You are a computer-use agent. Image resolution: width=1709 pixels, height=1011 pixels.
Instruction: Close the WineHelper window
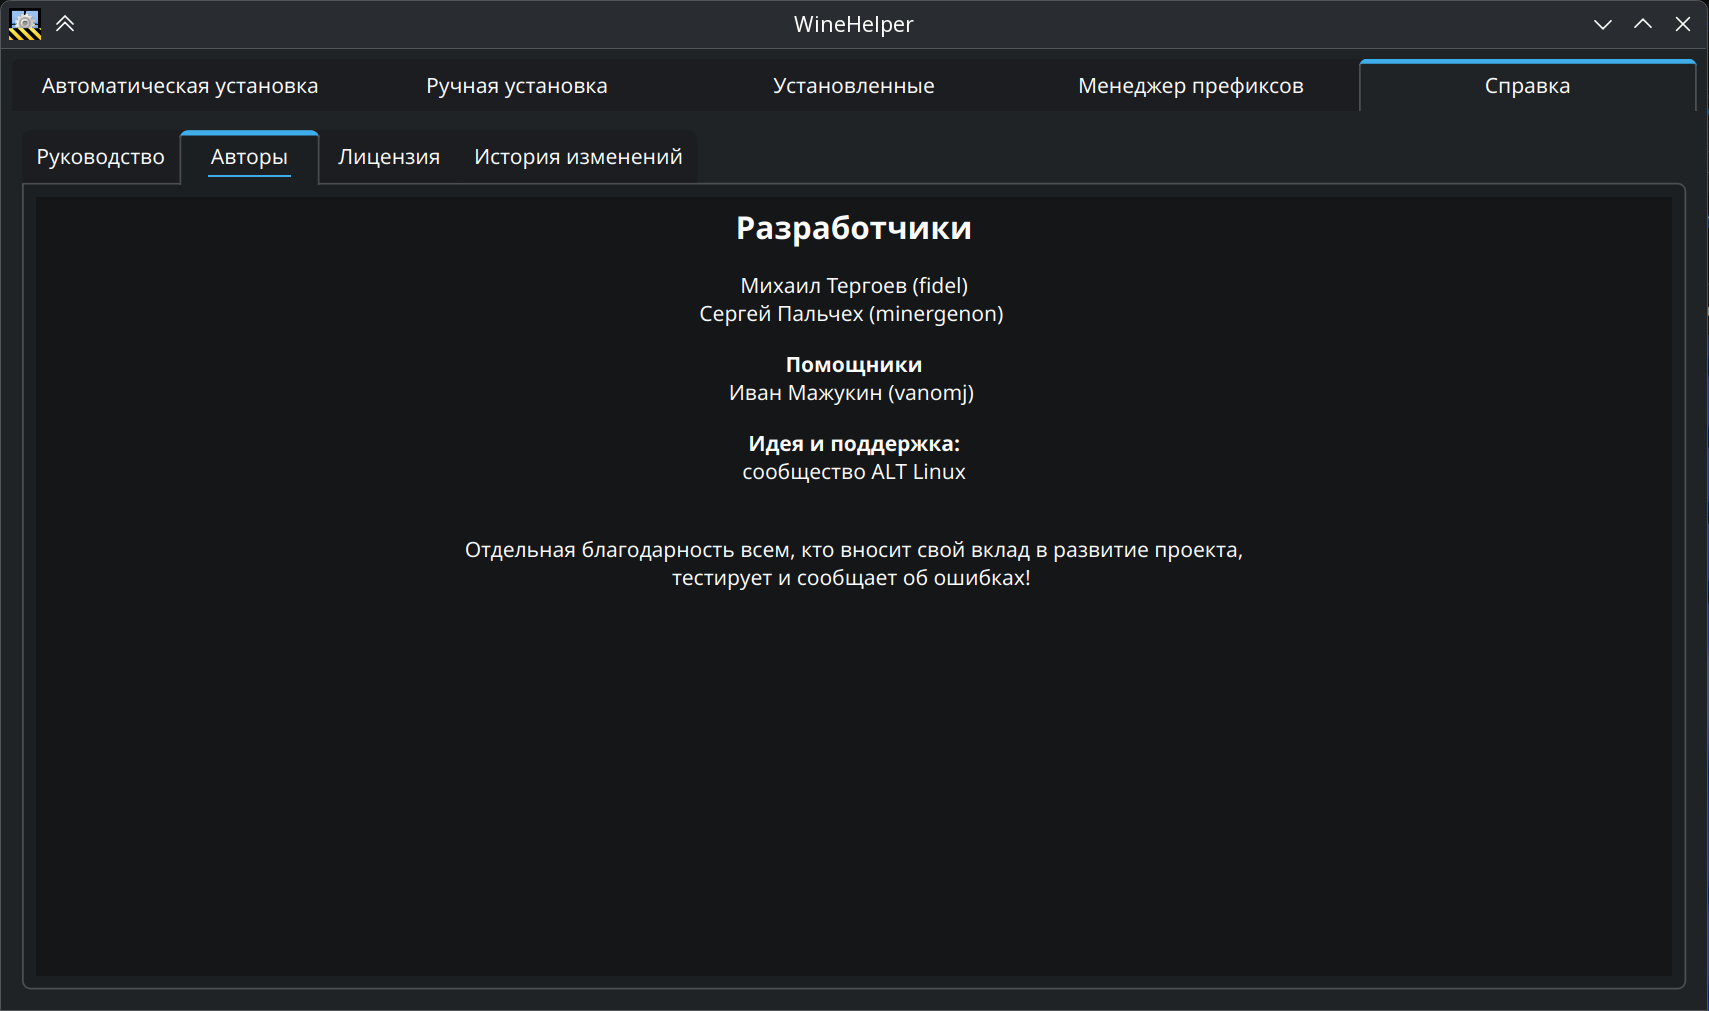click(1683, 24)
